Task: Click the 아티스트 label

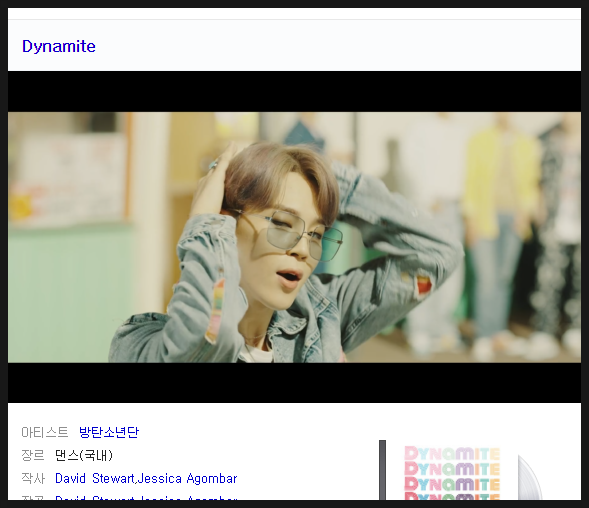Action: pos(45,432)
